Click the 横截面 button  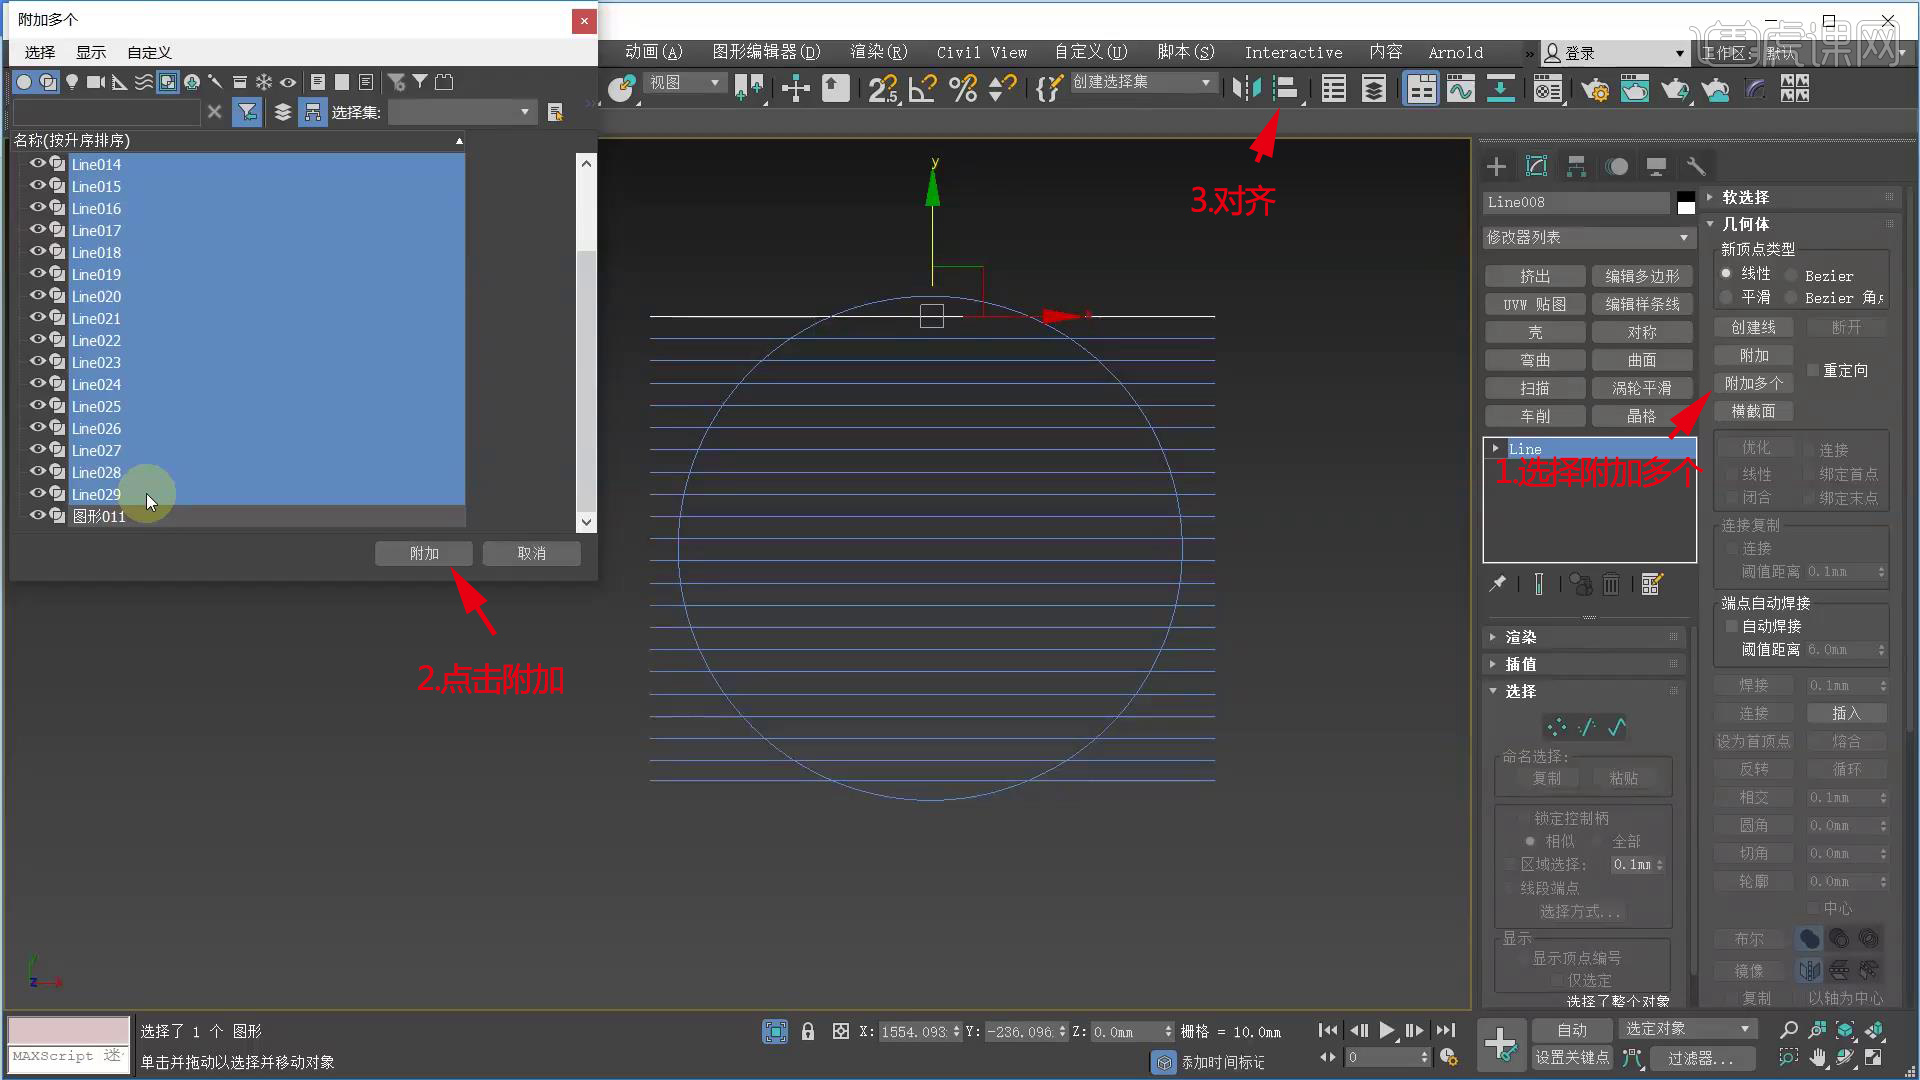[1754, 411]
